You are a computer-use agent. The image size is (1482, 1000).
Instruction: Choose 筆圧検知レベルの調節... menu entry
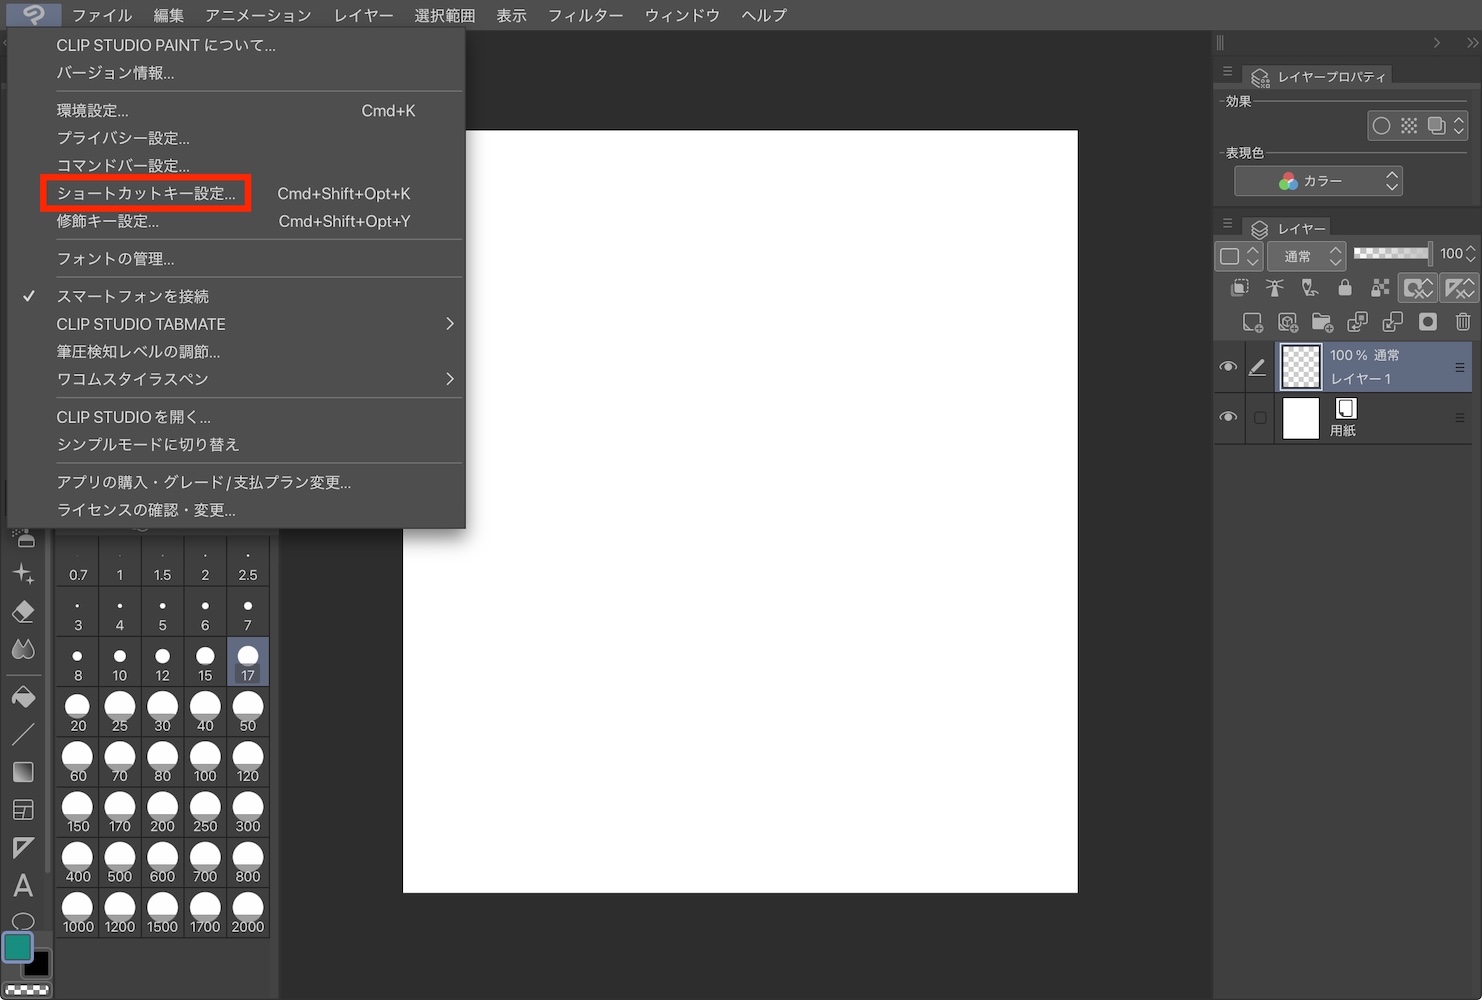[236, 352]
